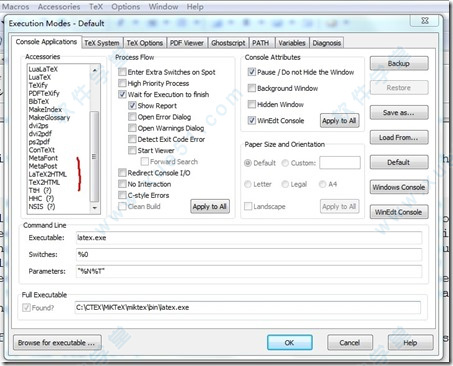Open the Help menu

[x=195, y=7]
